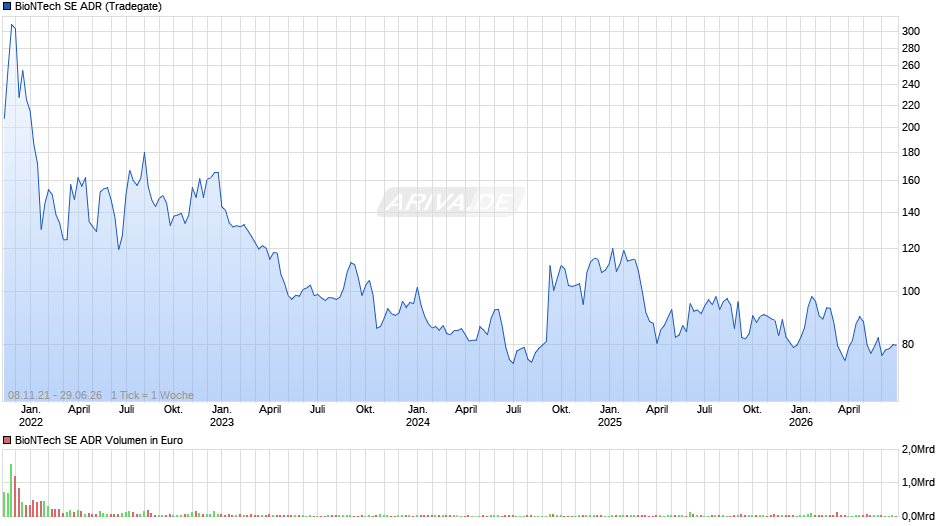Click the 'Jan. 2024' time axis label

(x=418, y=416)
